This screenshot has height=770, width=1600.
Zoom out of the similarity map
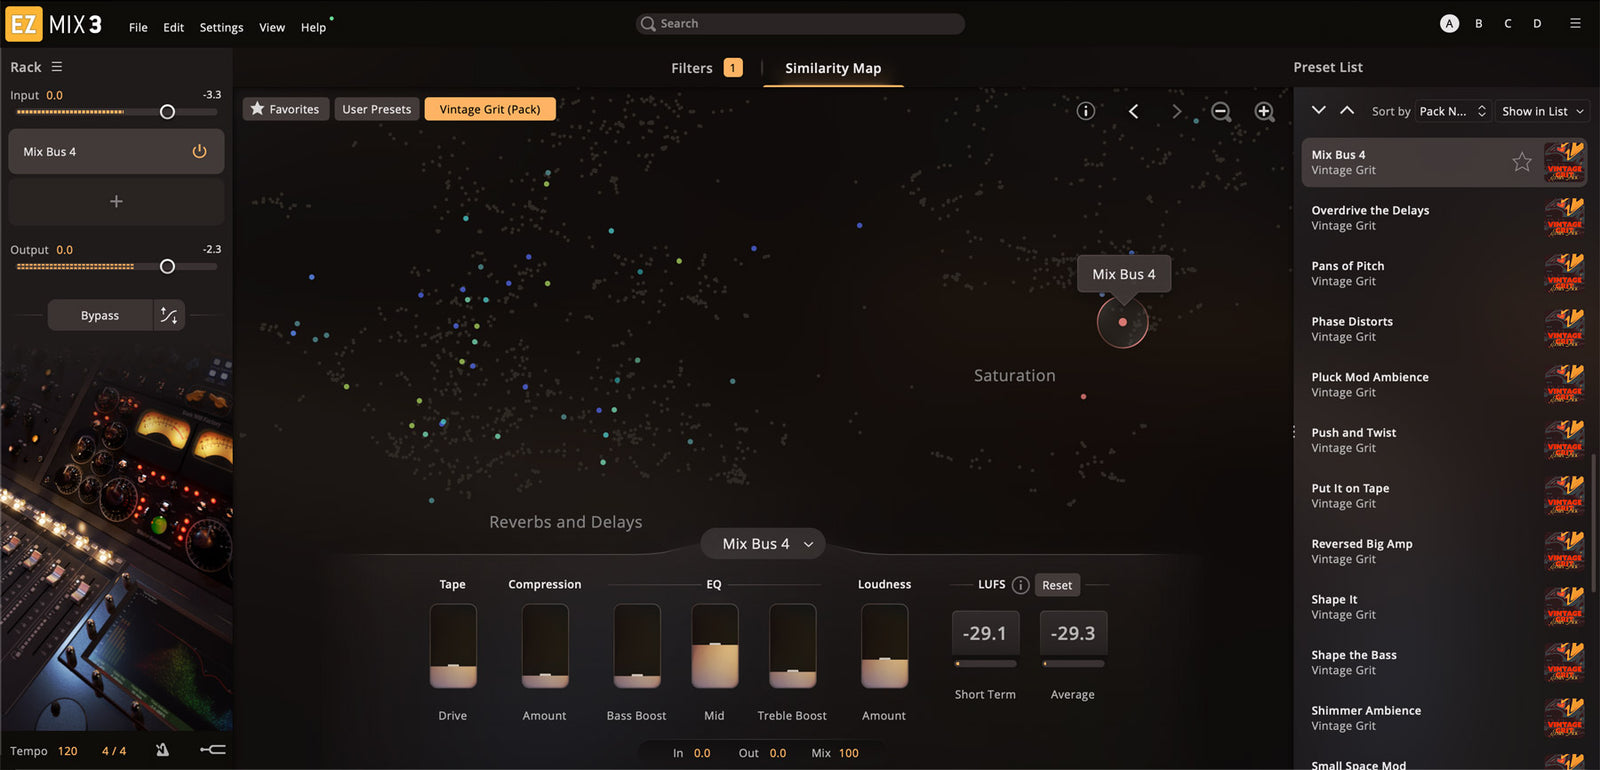1221,111
